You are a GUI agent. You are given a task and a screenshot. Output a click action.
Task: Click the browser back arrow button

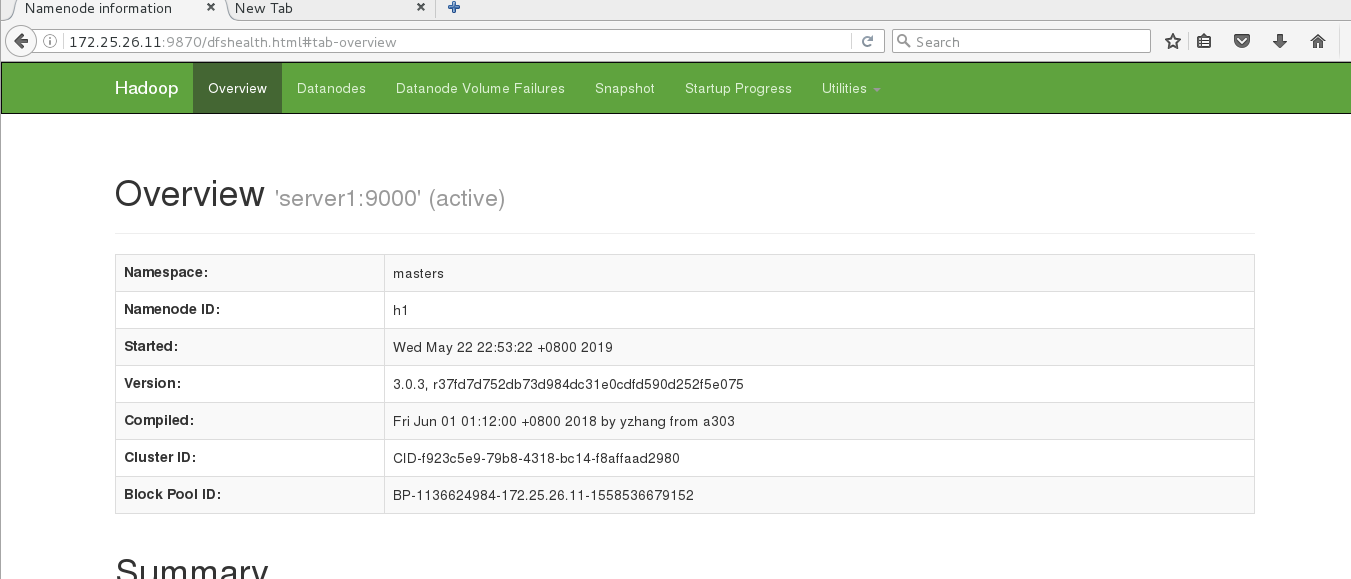(20, 41)
